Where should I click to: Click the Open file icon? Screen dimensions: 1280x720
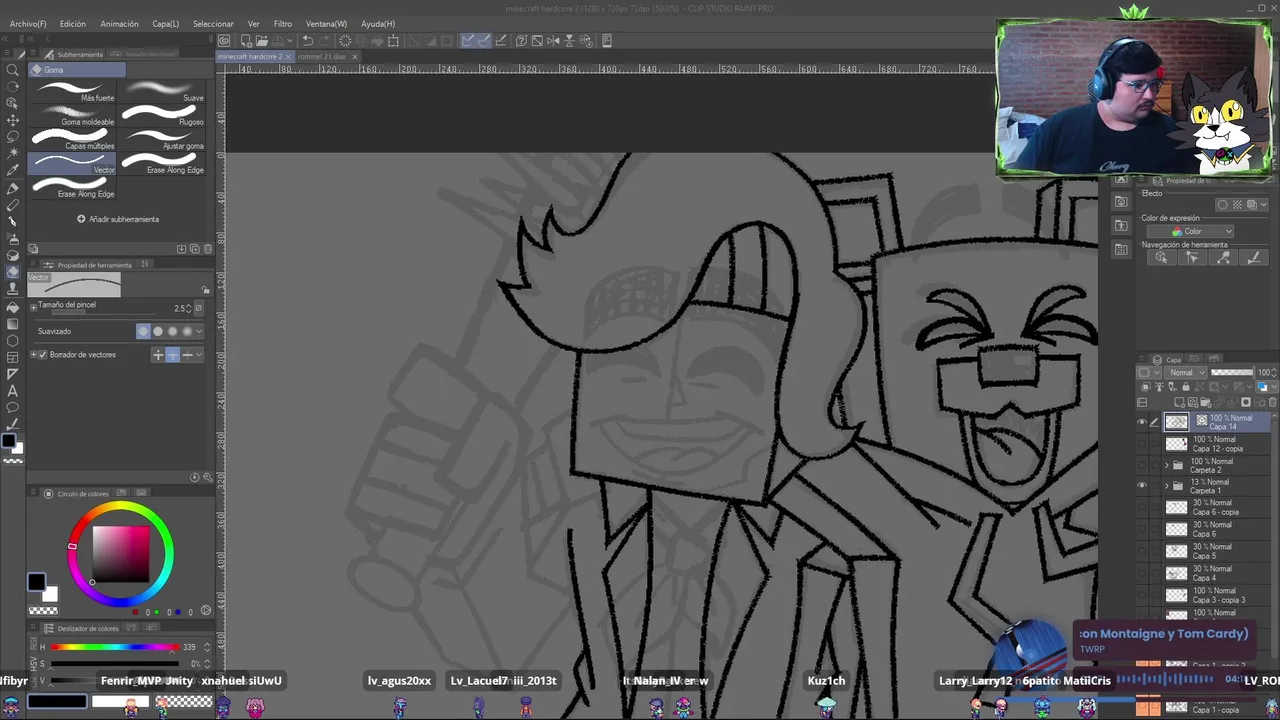(262, 41)
